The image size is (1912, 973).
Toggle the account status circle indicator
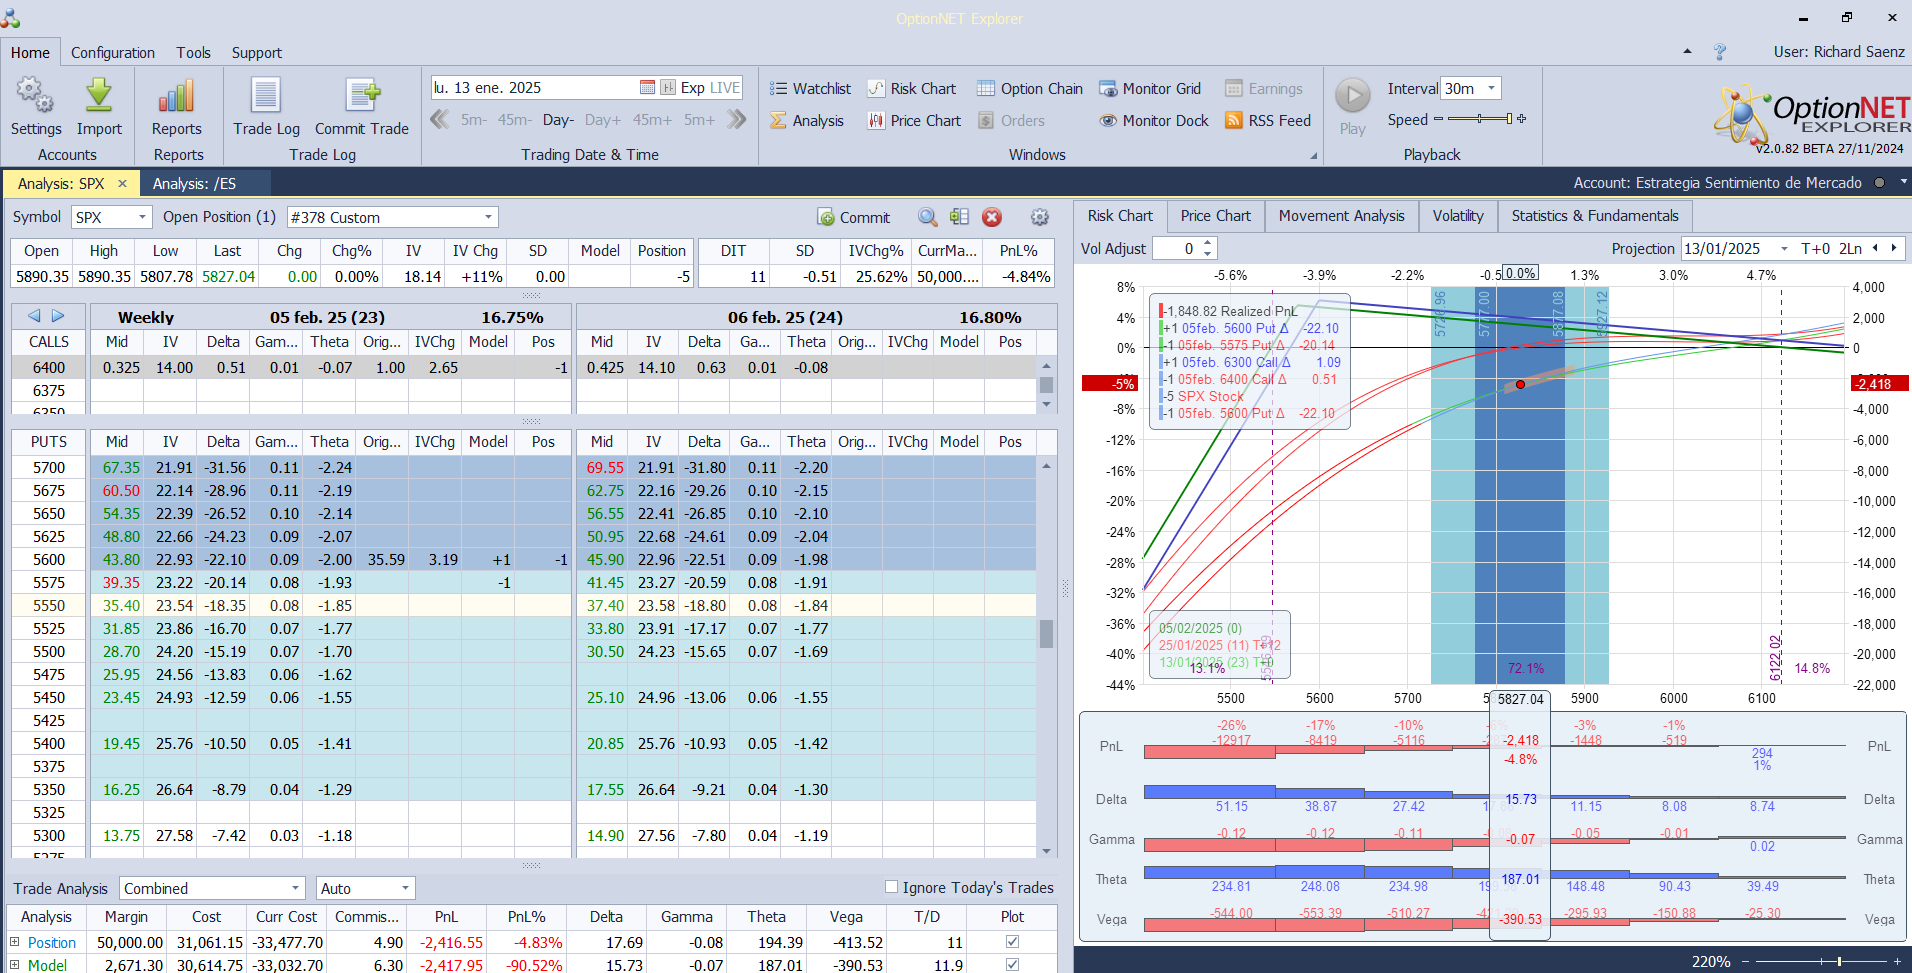tap(1879, 183)
